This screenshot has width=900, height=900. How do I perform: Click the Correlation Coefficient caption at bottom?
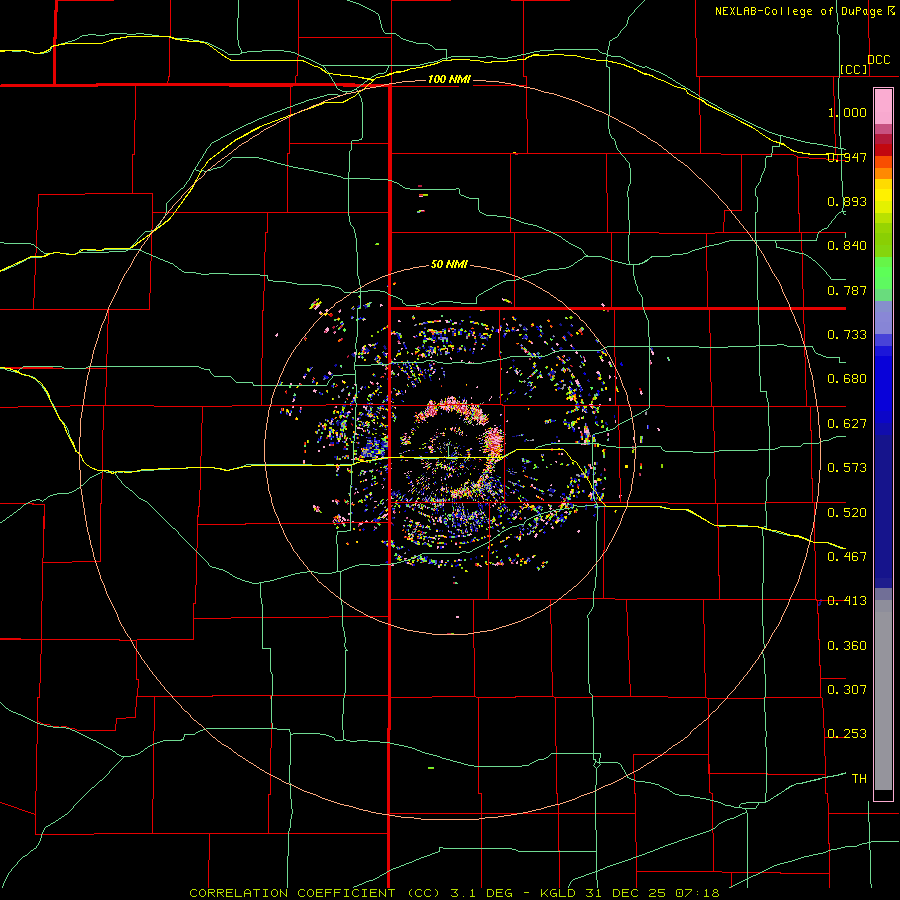[x=454, y=893]
